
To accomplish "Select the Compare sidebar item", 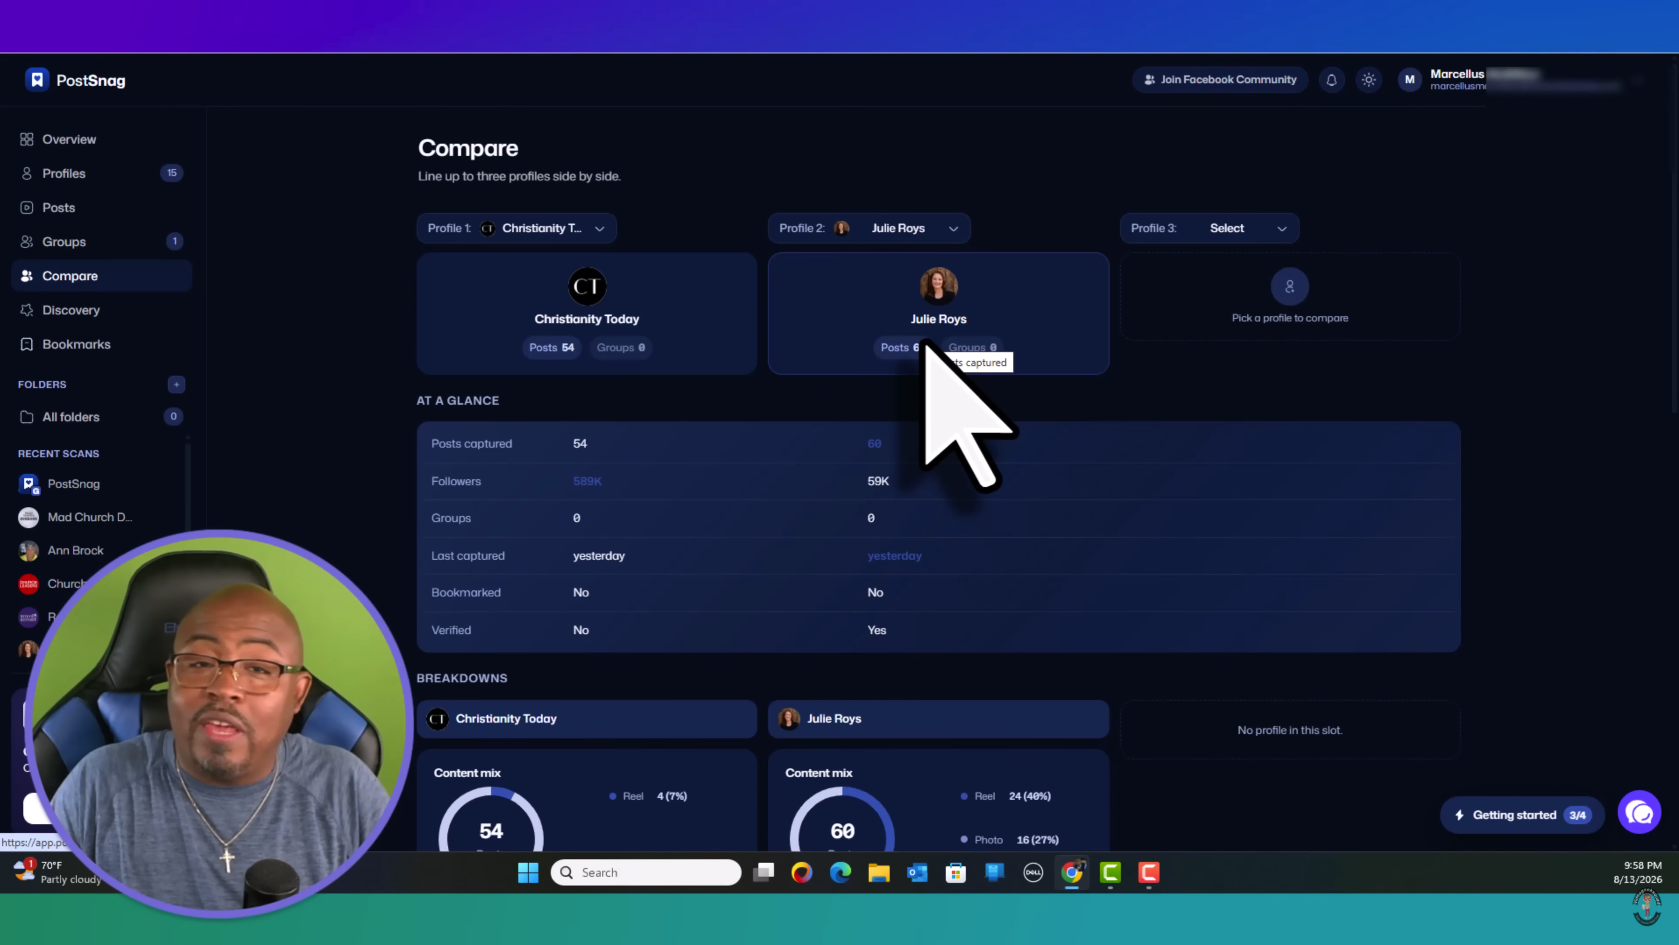I will pyautogui.click(x=101, y=276).
